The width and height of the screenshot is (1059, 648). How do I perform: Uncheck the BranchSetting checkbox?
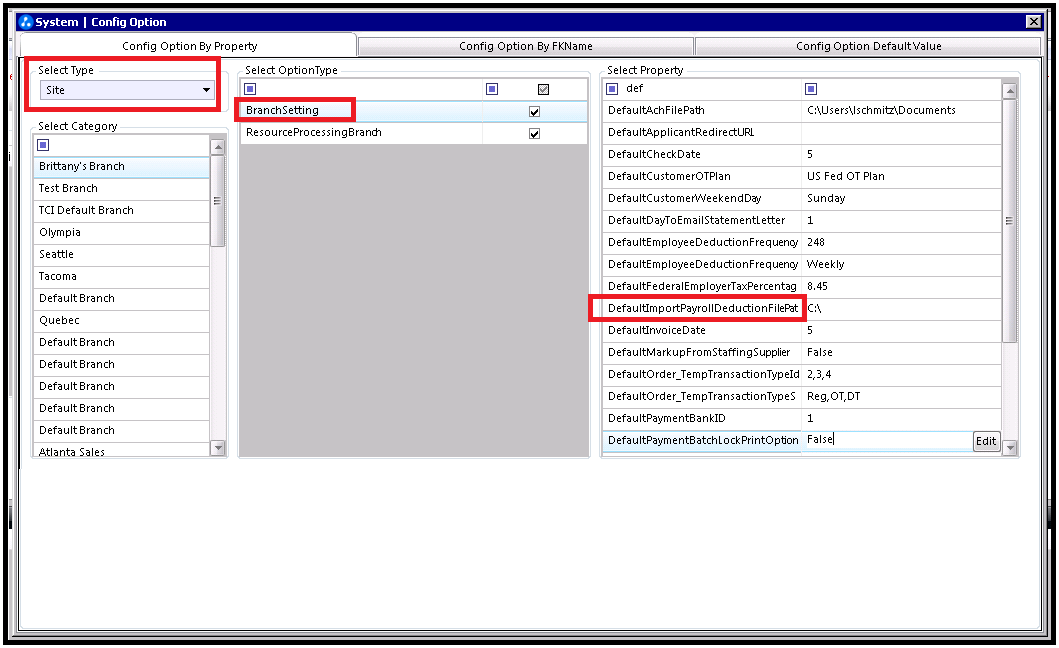click(534, 111)
